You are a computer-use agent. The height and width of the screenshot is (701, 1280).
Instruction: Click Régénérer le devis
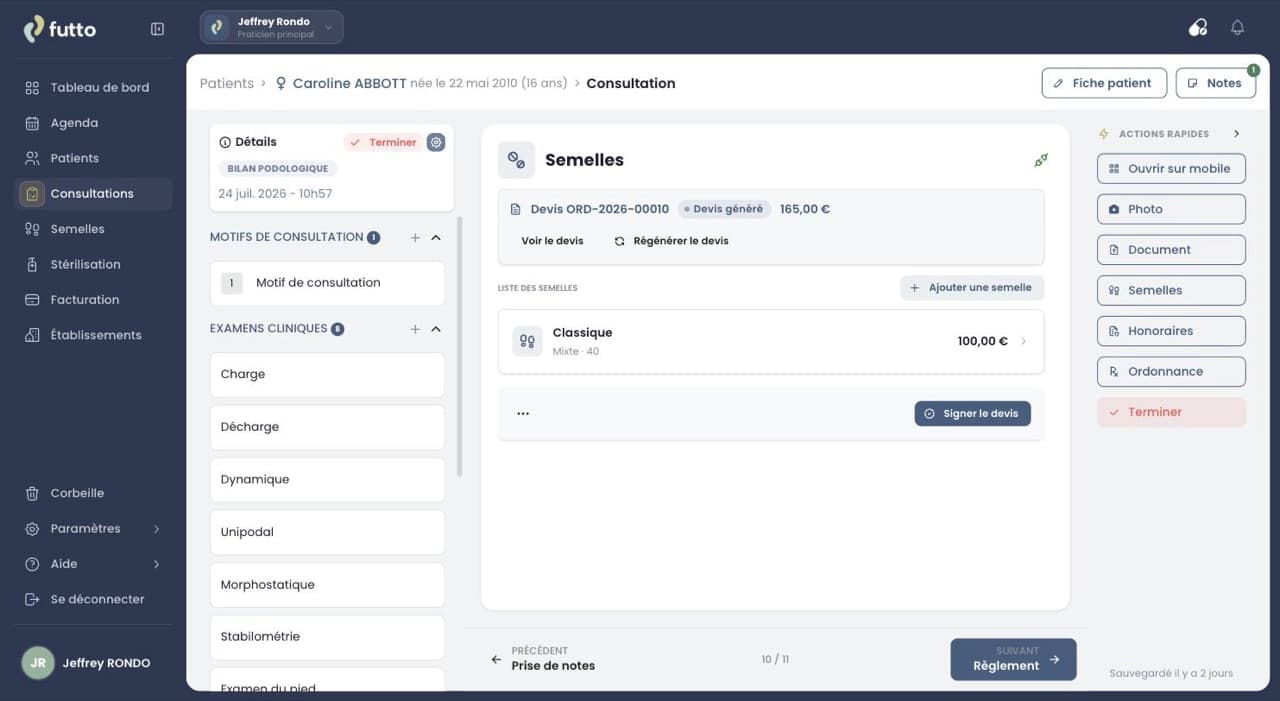(x=671, y=241)
